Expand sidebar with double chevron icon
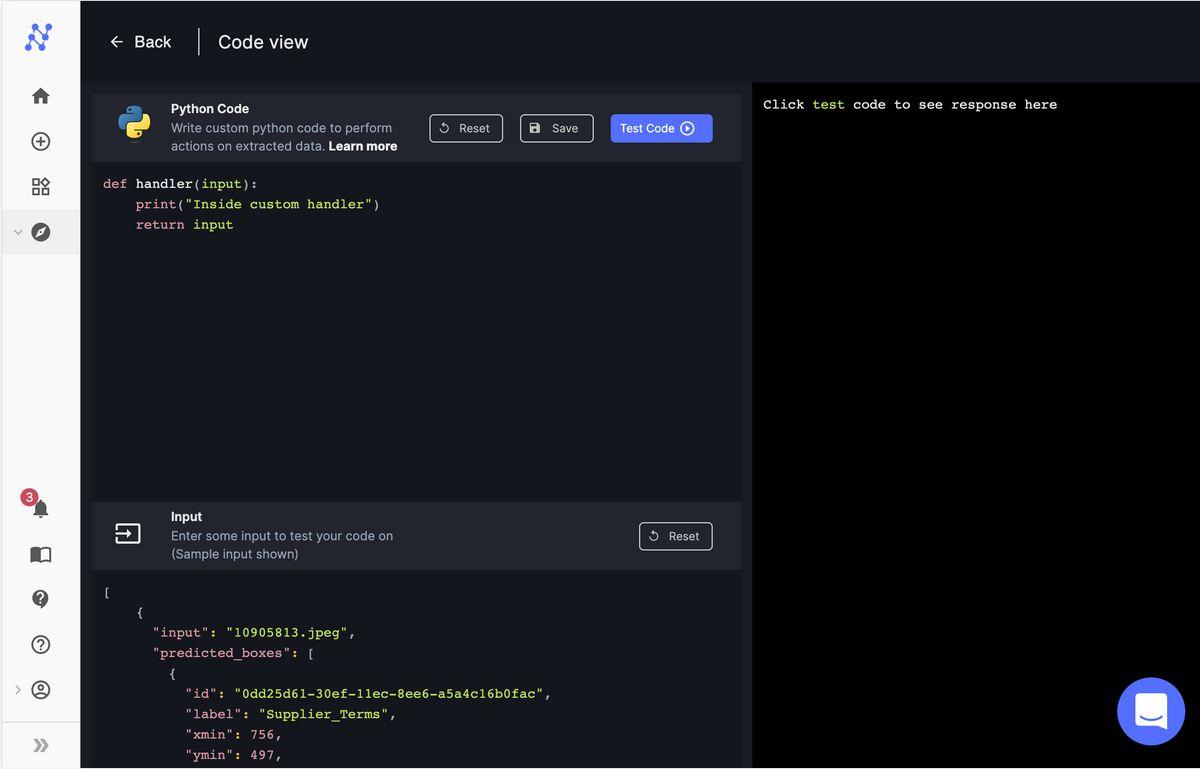Screen dimensions: 1200x769 (x=40, y=745)
